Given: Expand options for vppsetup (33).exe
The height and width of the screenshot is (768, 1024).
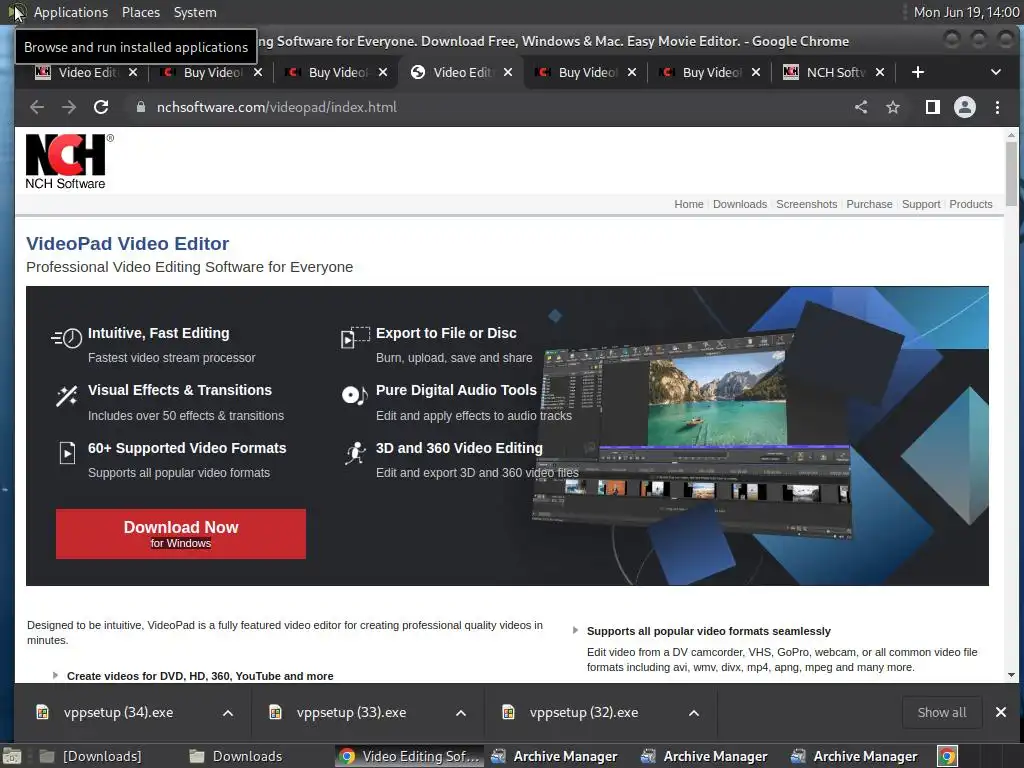Looking at the screenshot, I should click(461, 712).
